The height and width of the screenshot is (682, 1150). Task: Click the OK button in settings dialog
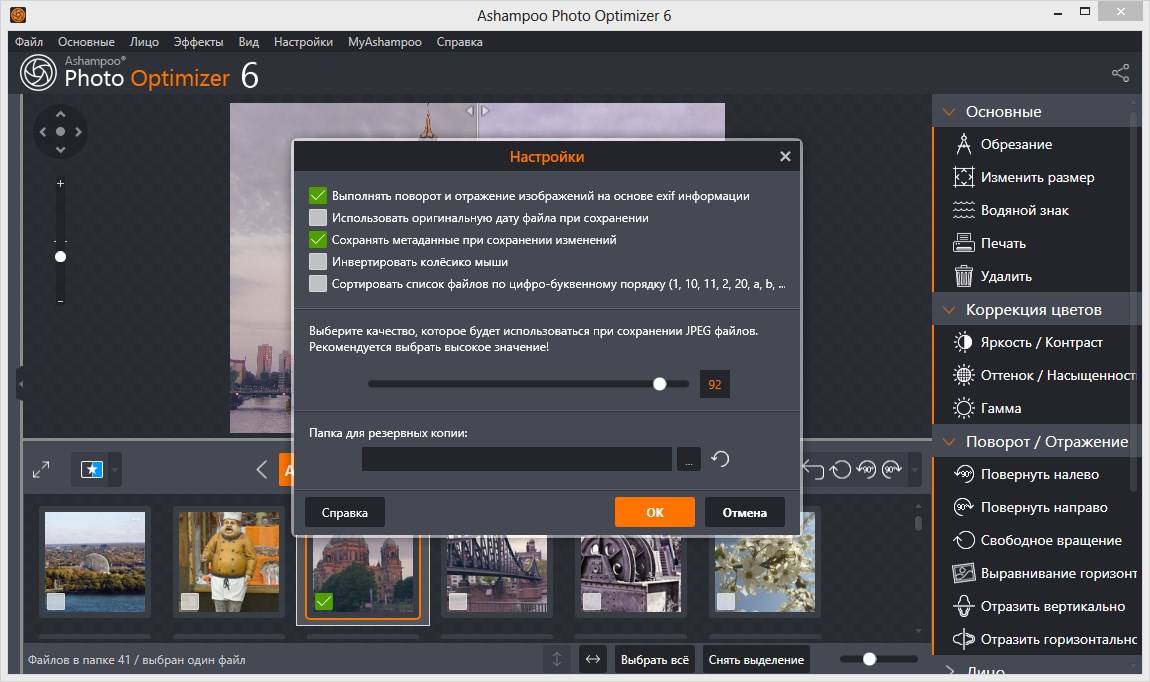[x=654, y=512]
